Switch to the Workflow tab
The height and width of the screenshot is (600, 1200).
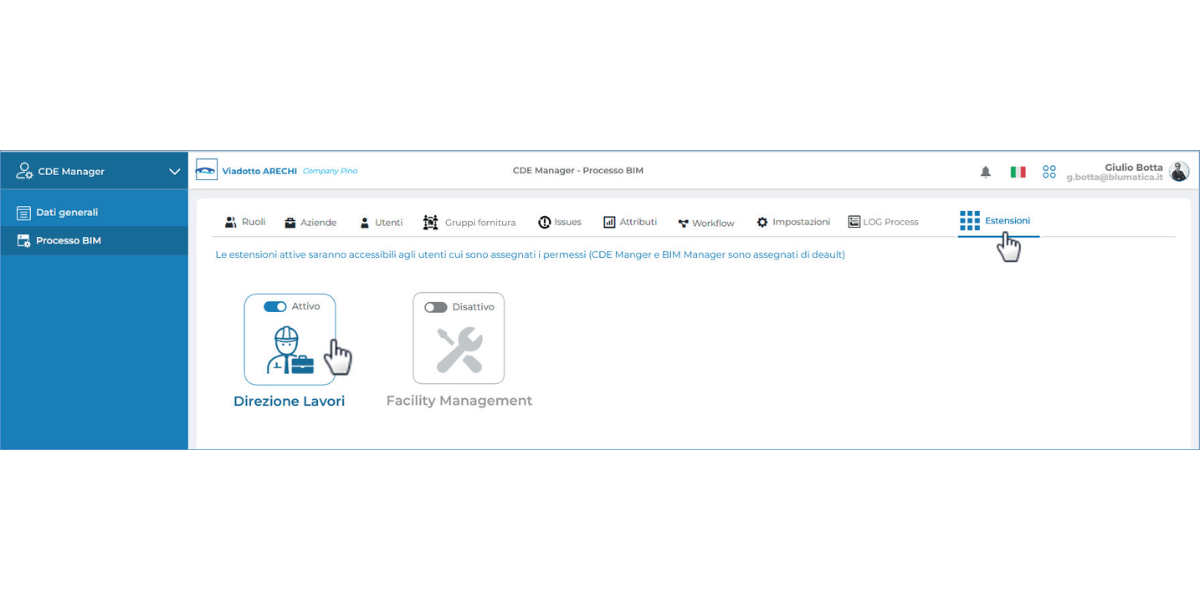(706, 223)
